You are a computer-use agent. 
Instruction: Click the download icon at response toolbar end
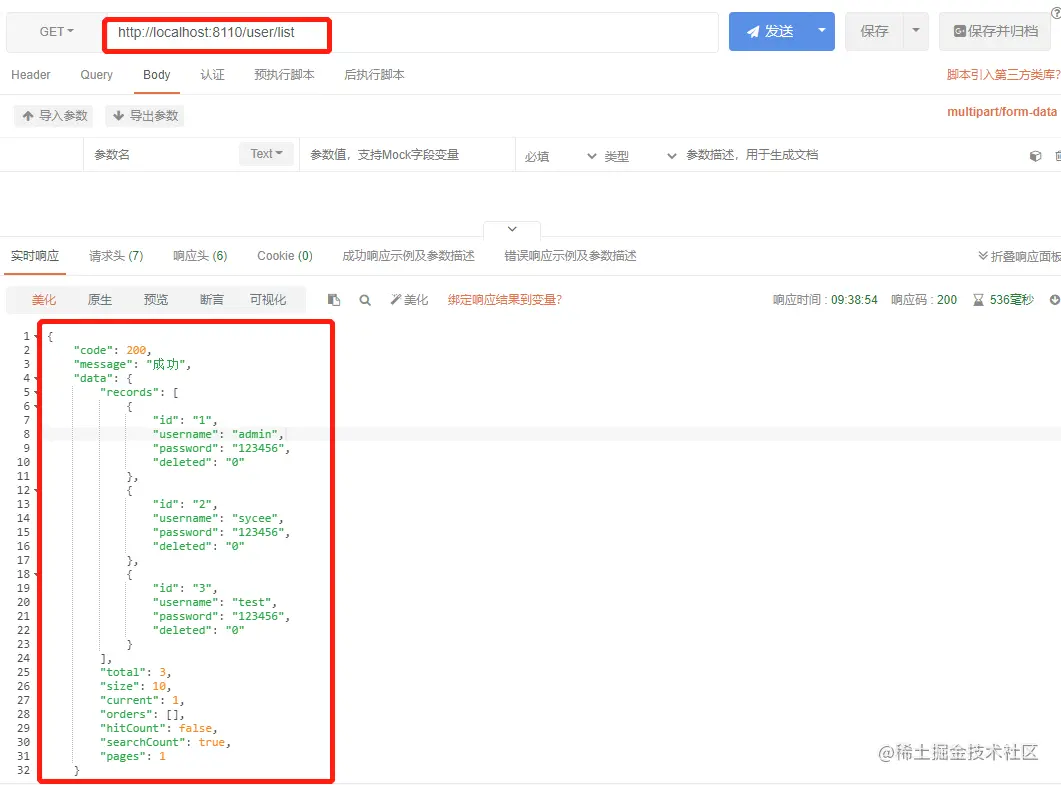pos(1055,300)
